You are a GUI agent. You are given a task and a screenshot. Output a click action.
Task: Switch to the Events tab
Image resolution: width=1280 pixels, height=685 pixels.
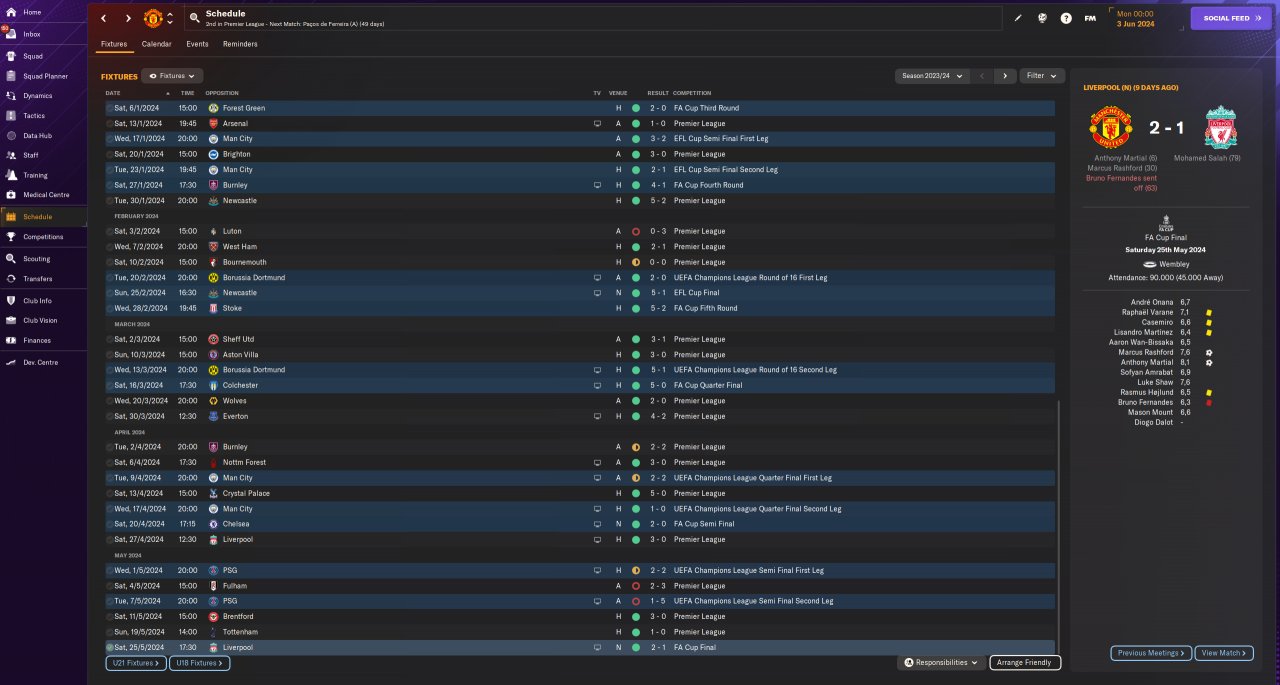(197, 44)
